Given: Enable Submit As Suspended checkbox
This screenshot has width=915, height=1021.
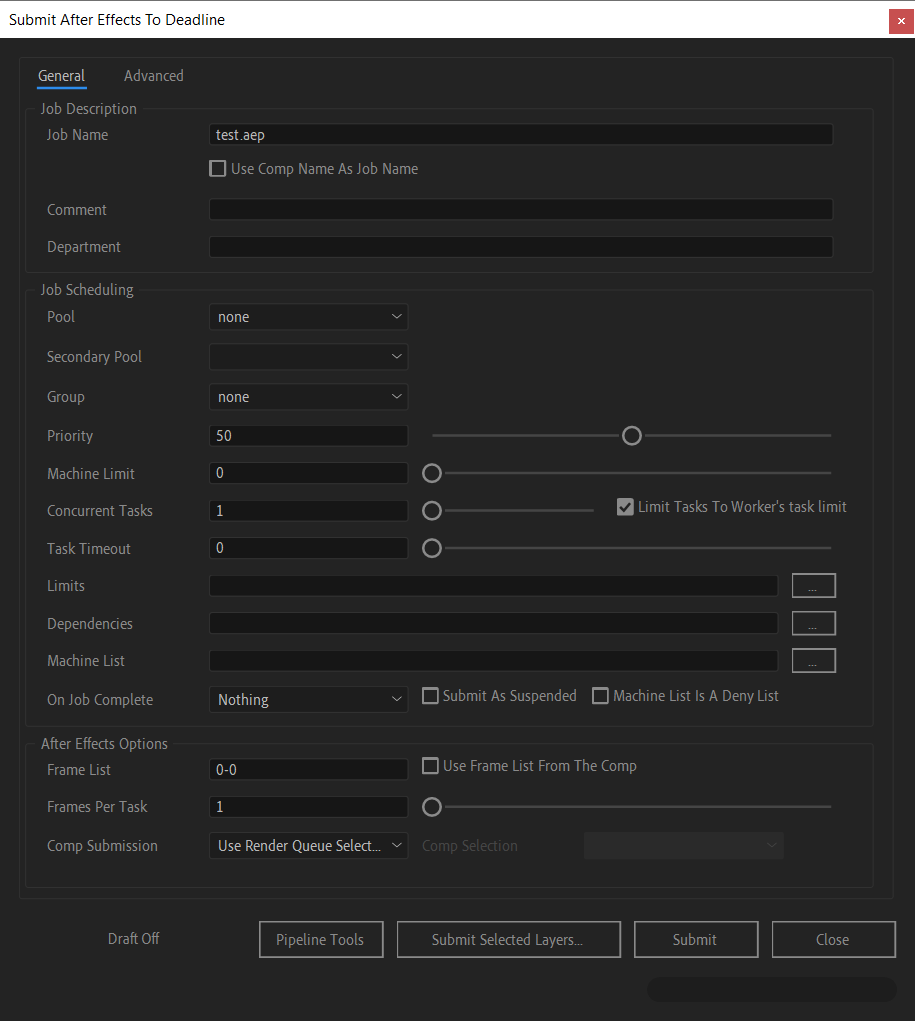Looking at the screenshot, I should [x=431, y=696].
